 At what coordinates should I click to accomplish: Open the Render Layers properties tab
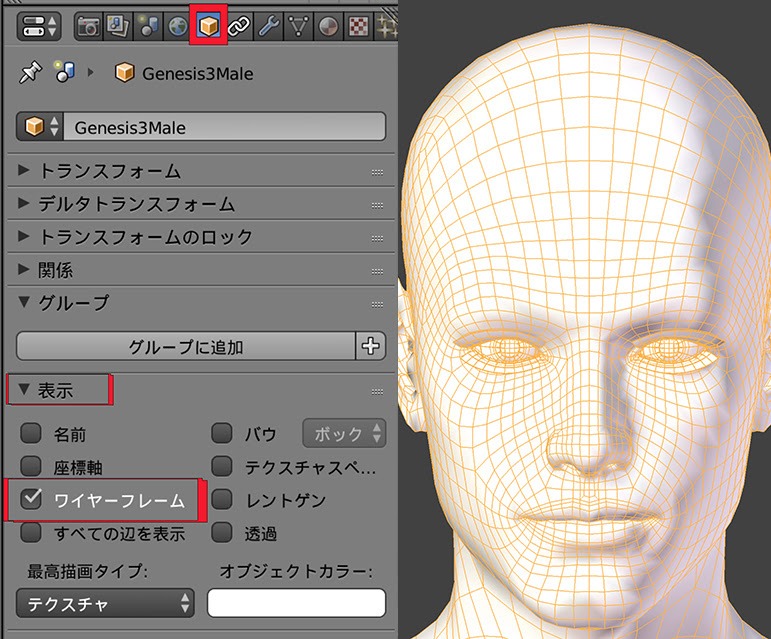[119, 24]
